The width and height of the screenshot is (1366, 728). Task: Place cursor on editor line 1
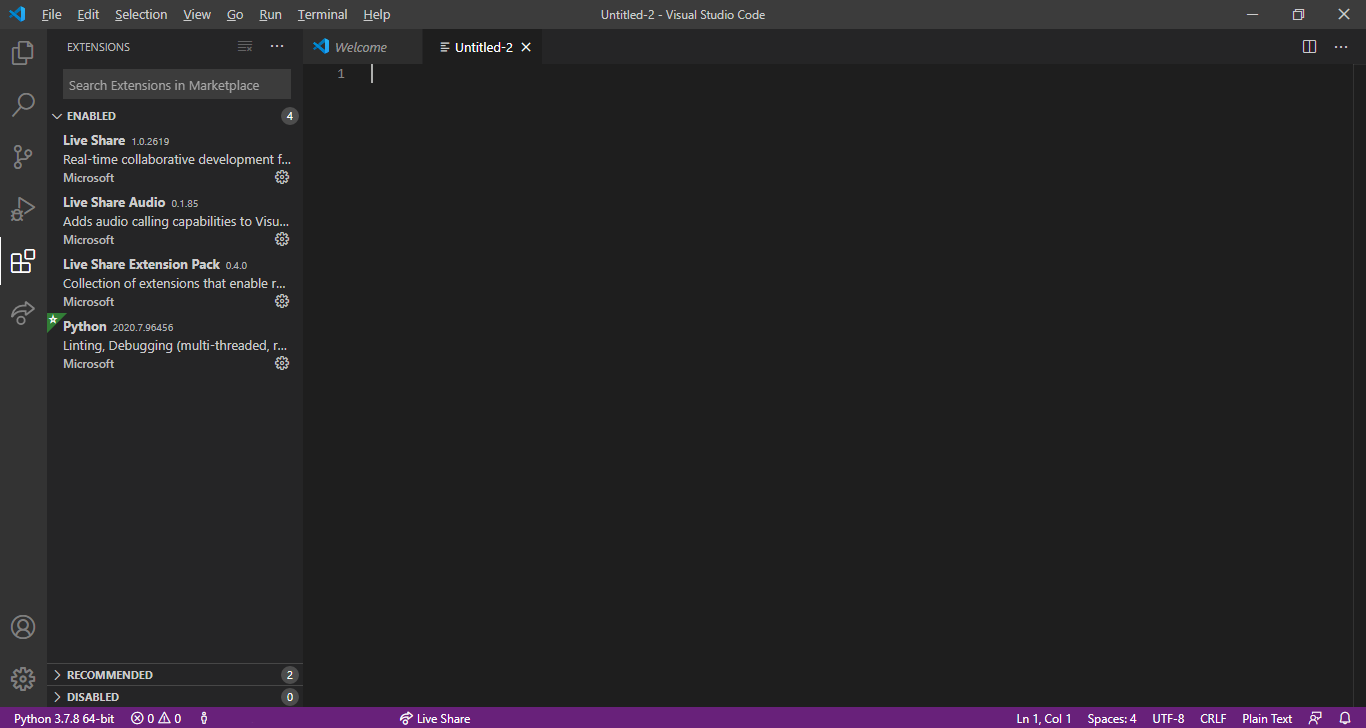tap(860, 74)
